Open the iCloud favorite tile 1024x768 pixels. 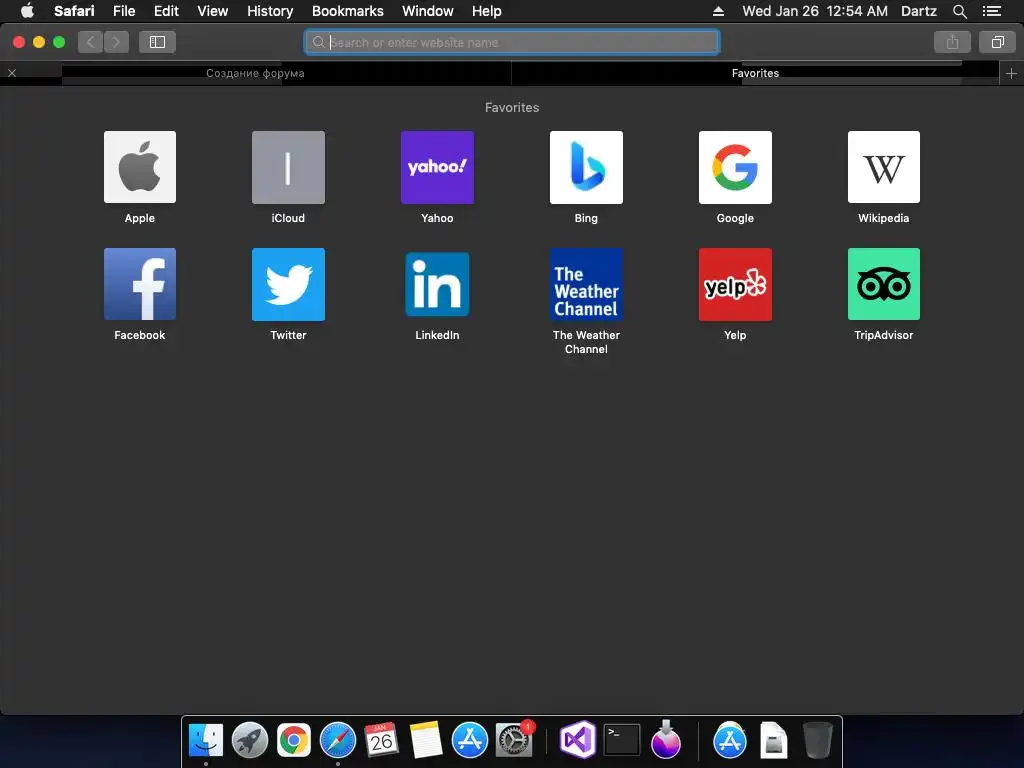(x=288, y=167)
